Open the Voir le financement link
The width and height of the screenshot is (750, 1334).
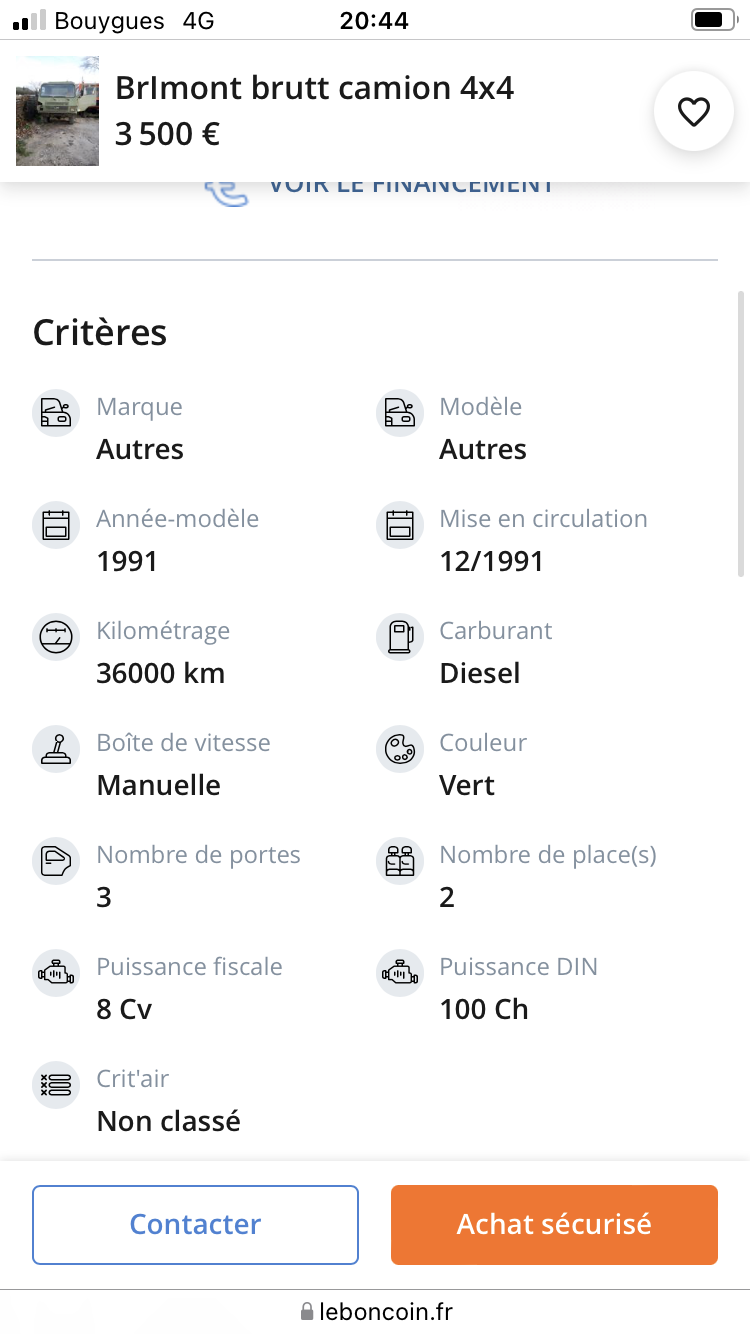tap(410, 186)
